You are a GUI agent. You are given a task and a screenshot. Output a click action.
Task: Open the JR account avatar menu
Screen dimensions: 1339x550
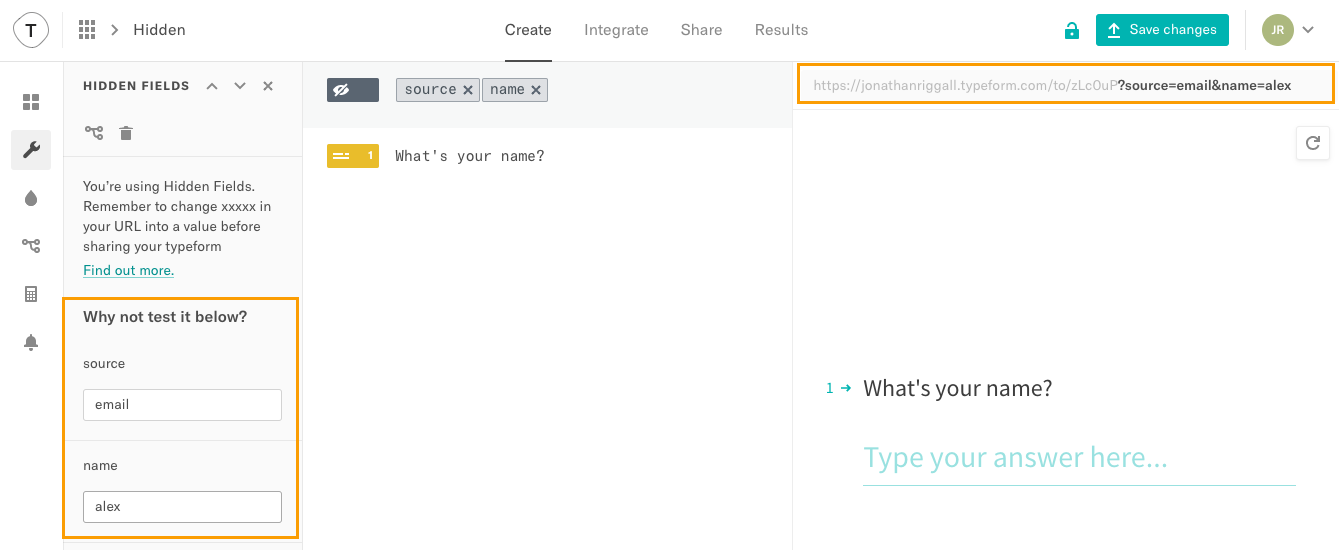pyautogui.click(x=1278, y=30)
